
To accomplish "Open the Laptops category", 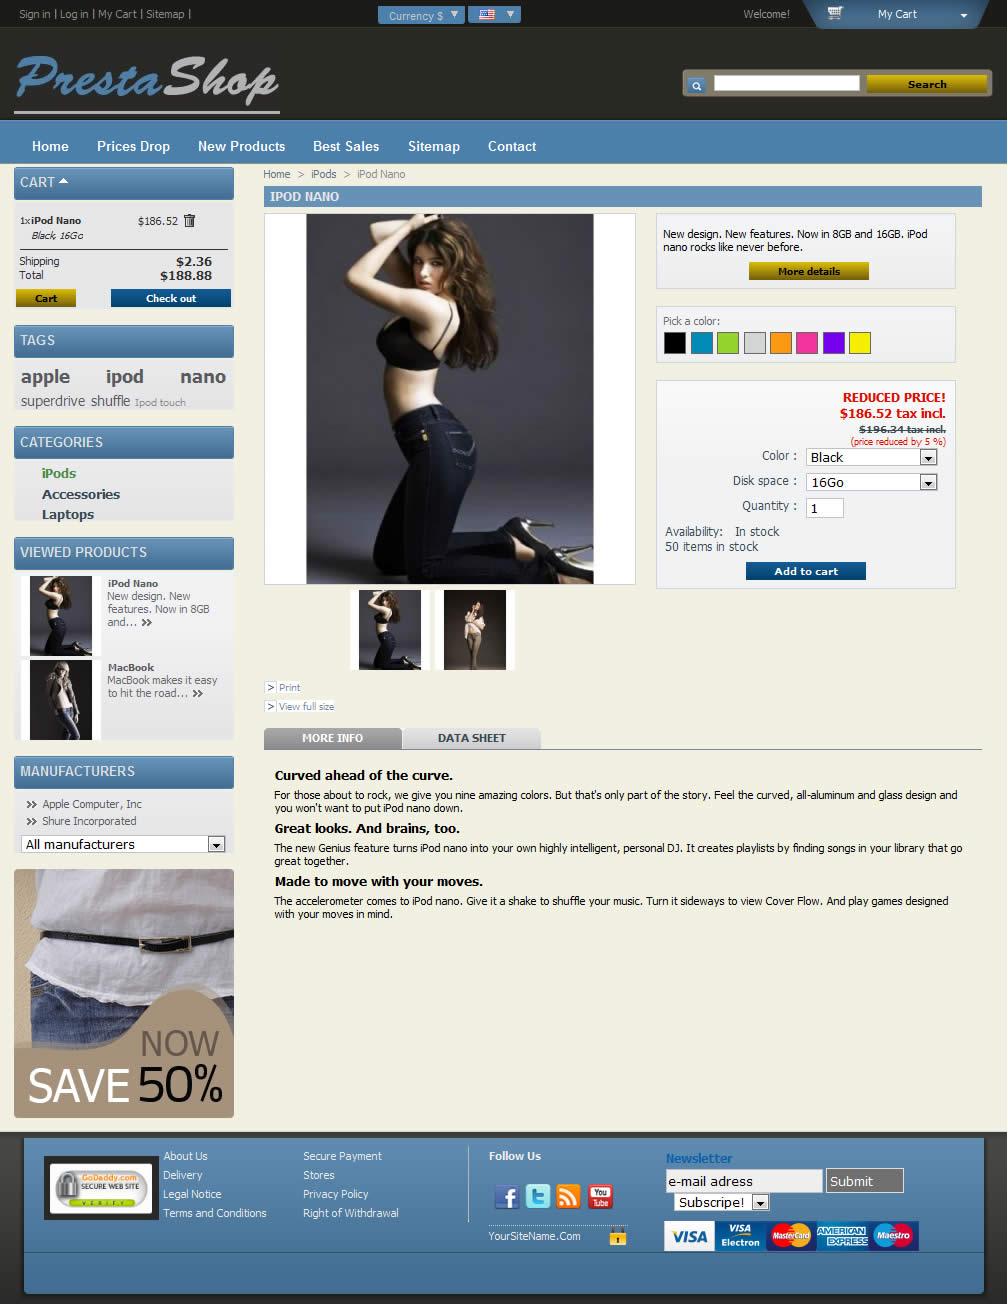I will pyautogui.click(x=68, y=514).
